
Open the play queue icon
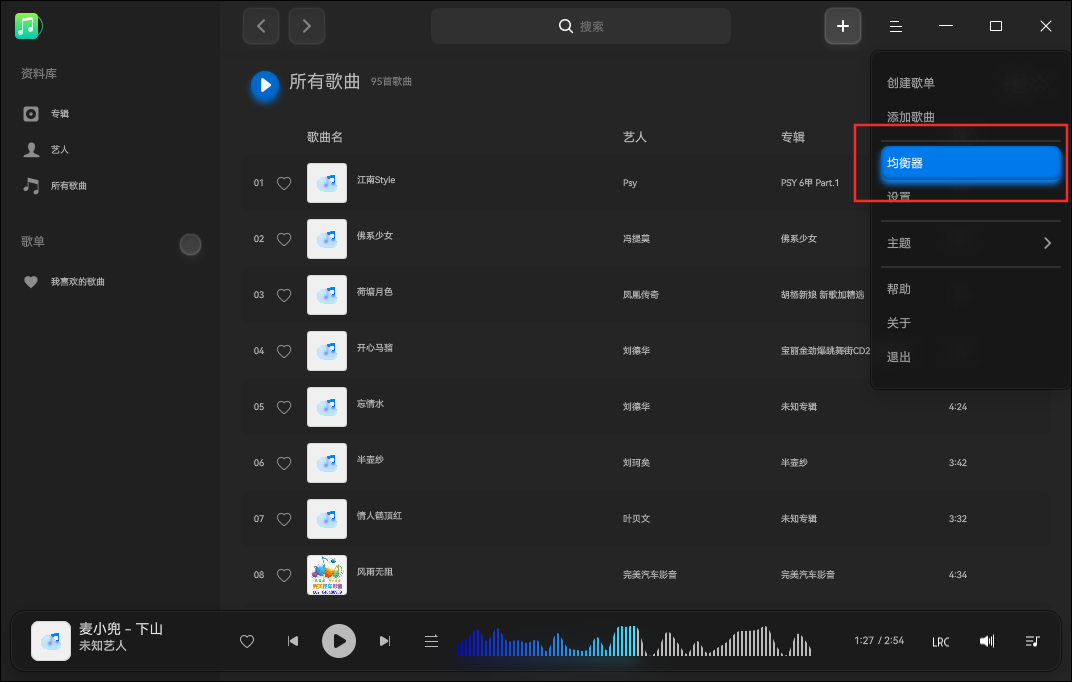tap(1032, 641)
